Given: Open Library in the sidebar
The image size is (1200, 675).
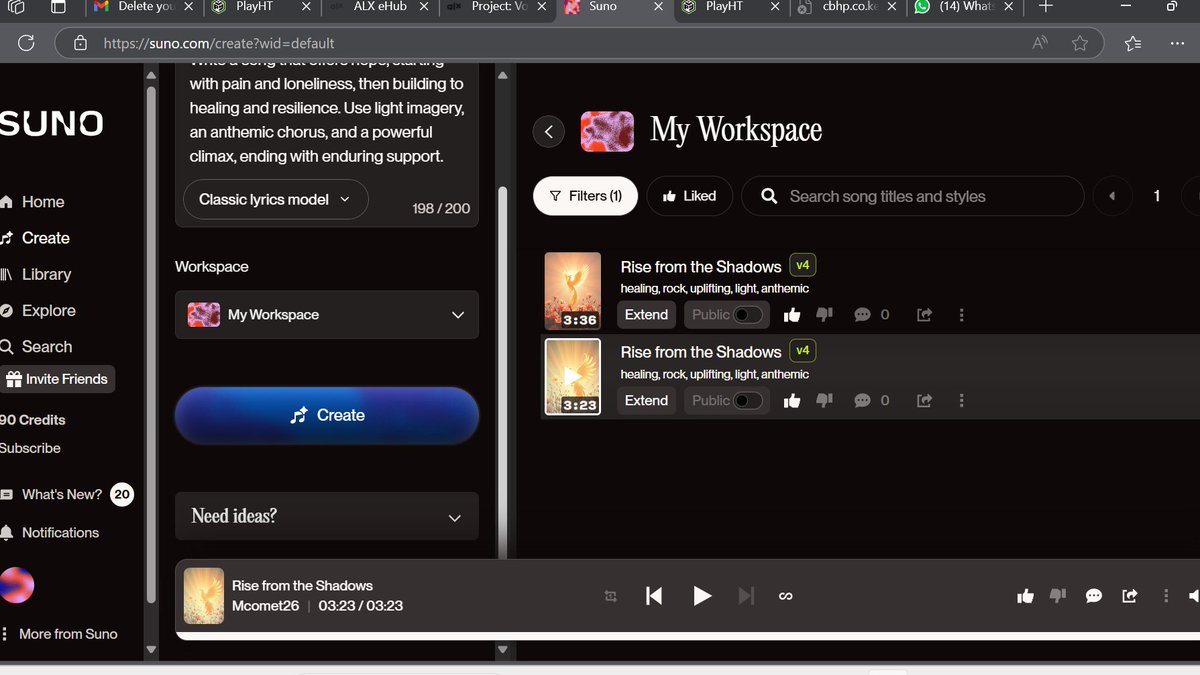Looking at the screenshot, I should pos(36,274).
